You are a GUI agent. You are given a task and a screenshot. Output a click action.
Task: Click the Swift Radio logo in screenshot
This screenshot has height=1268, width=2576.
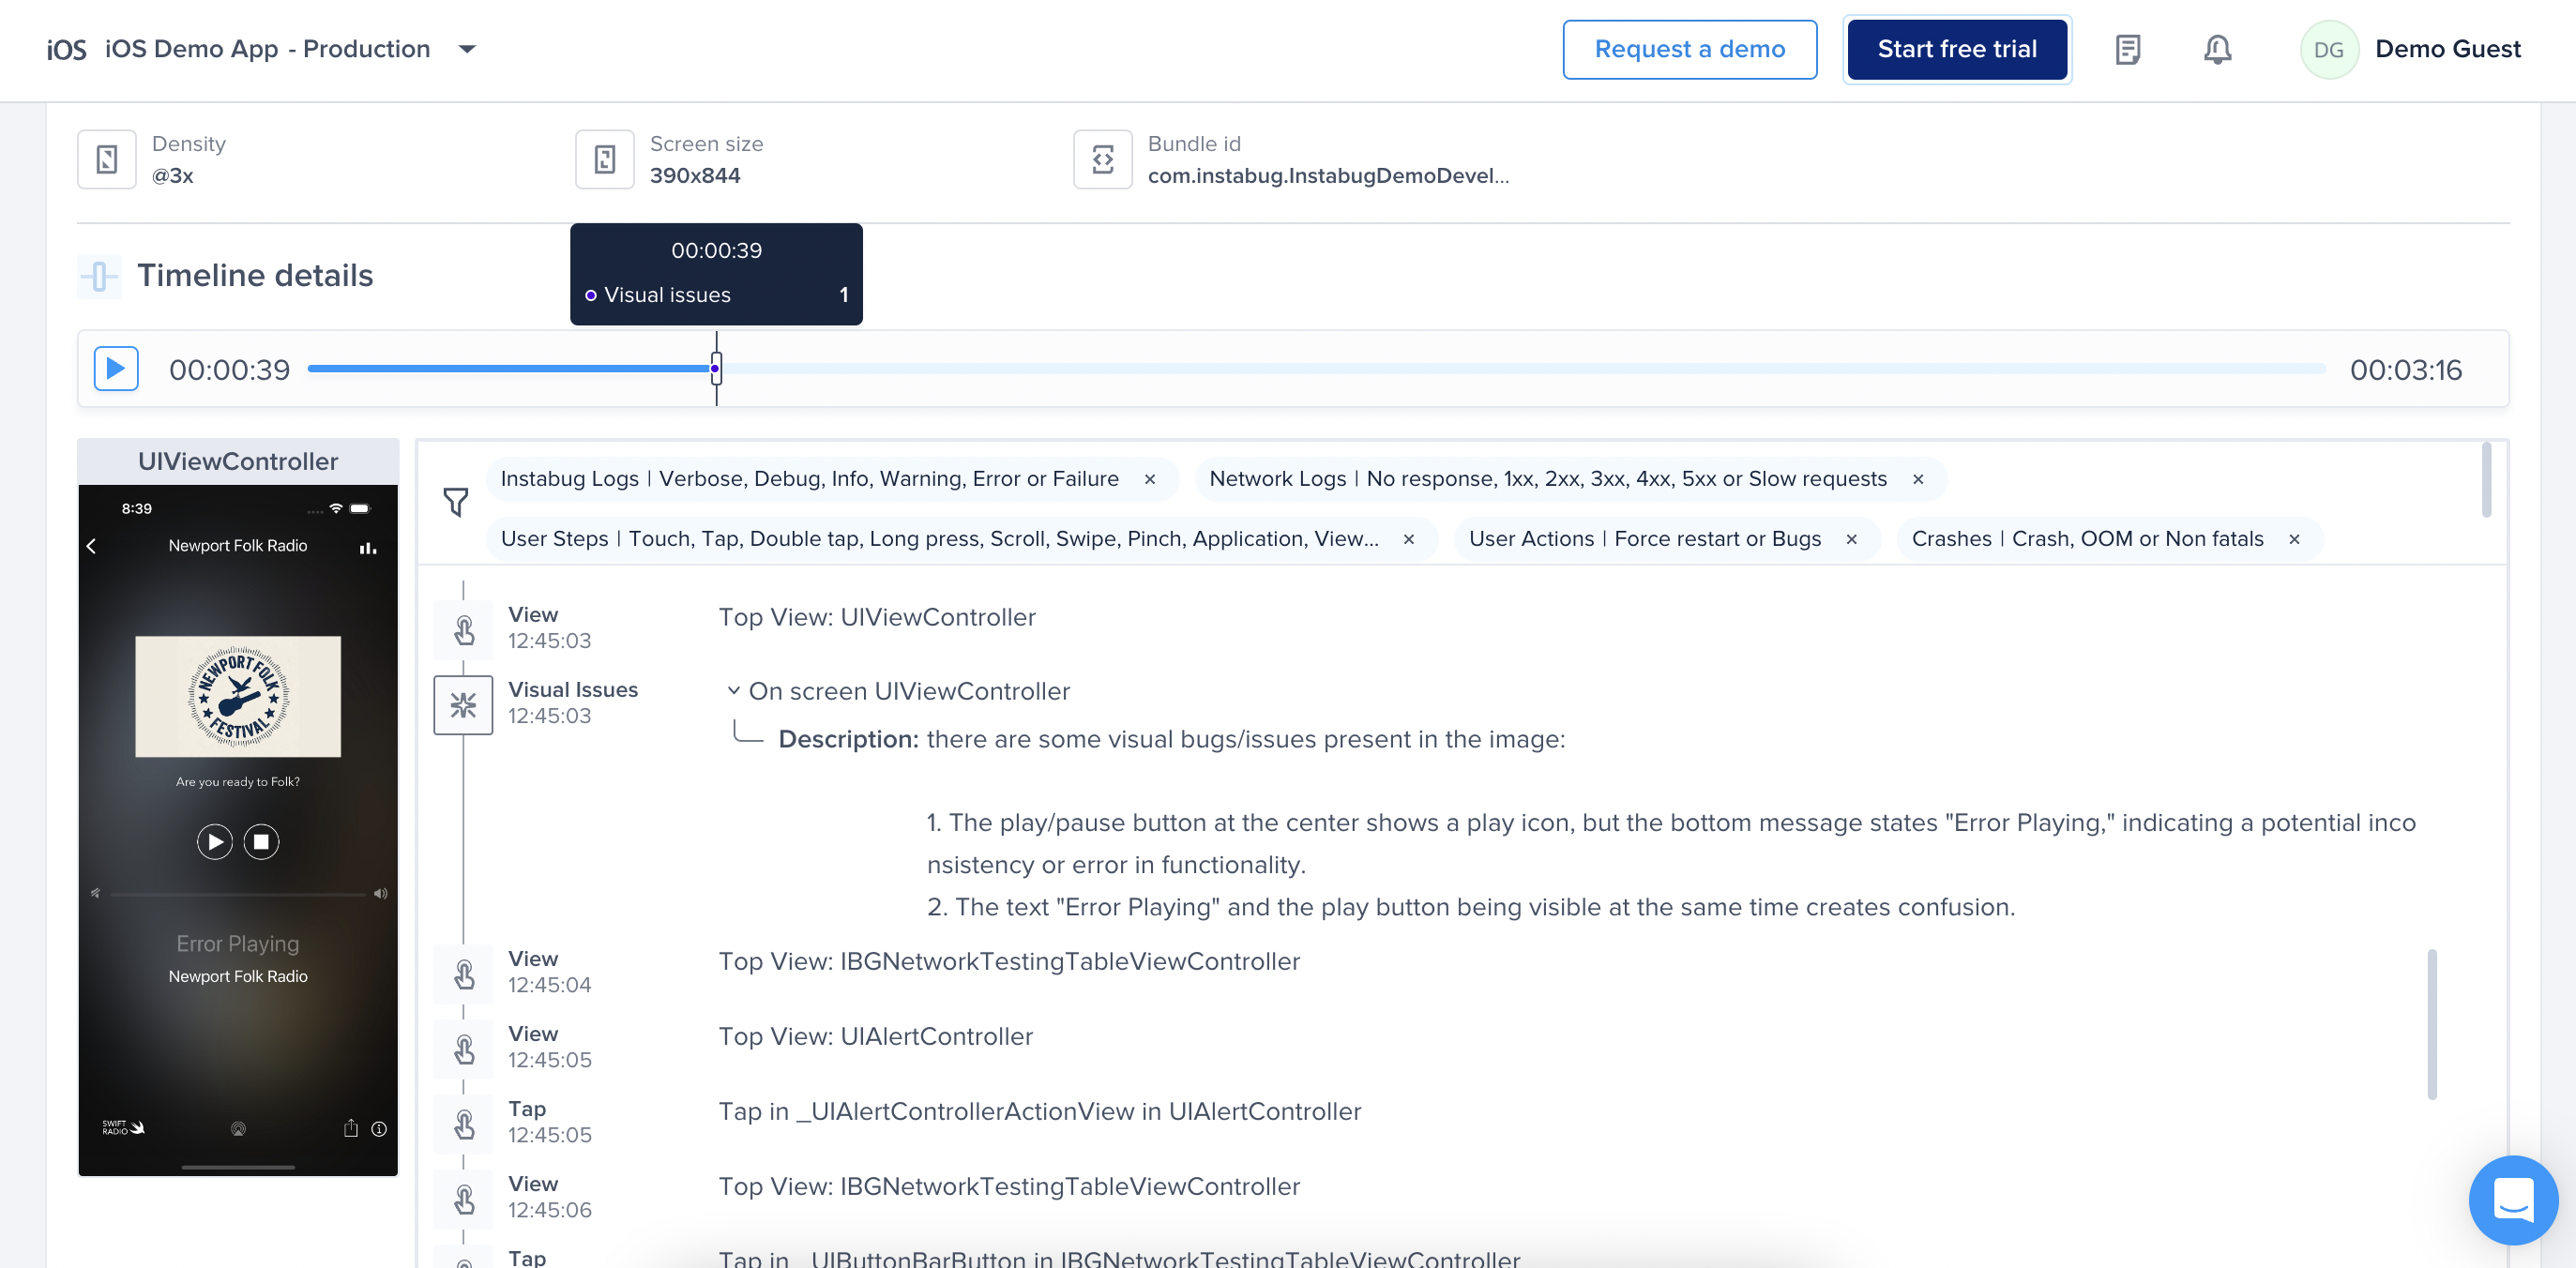click(x=123, y=1127)
